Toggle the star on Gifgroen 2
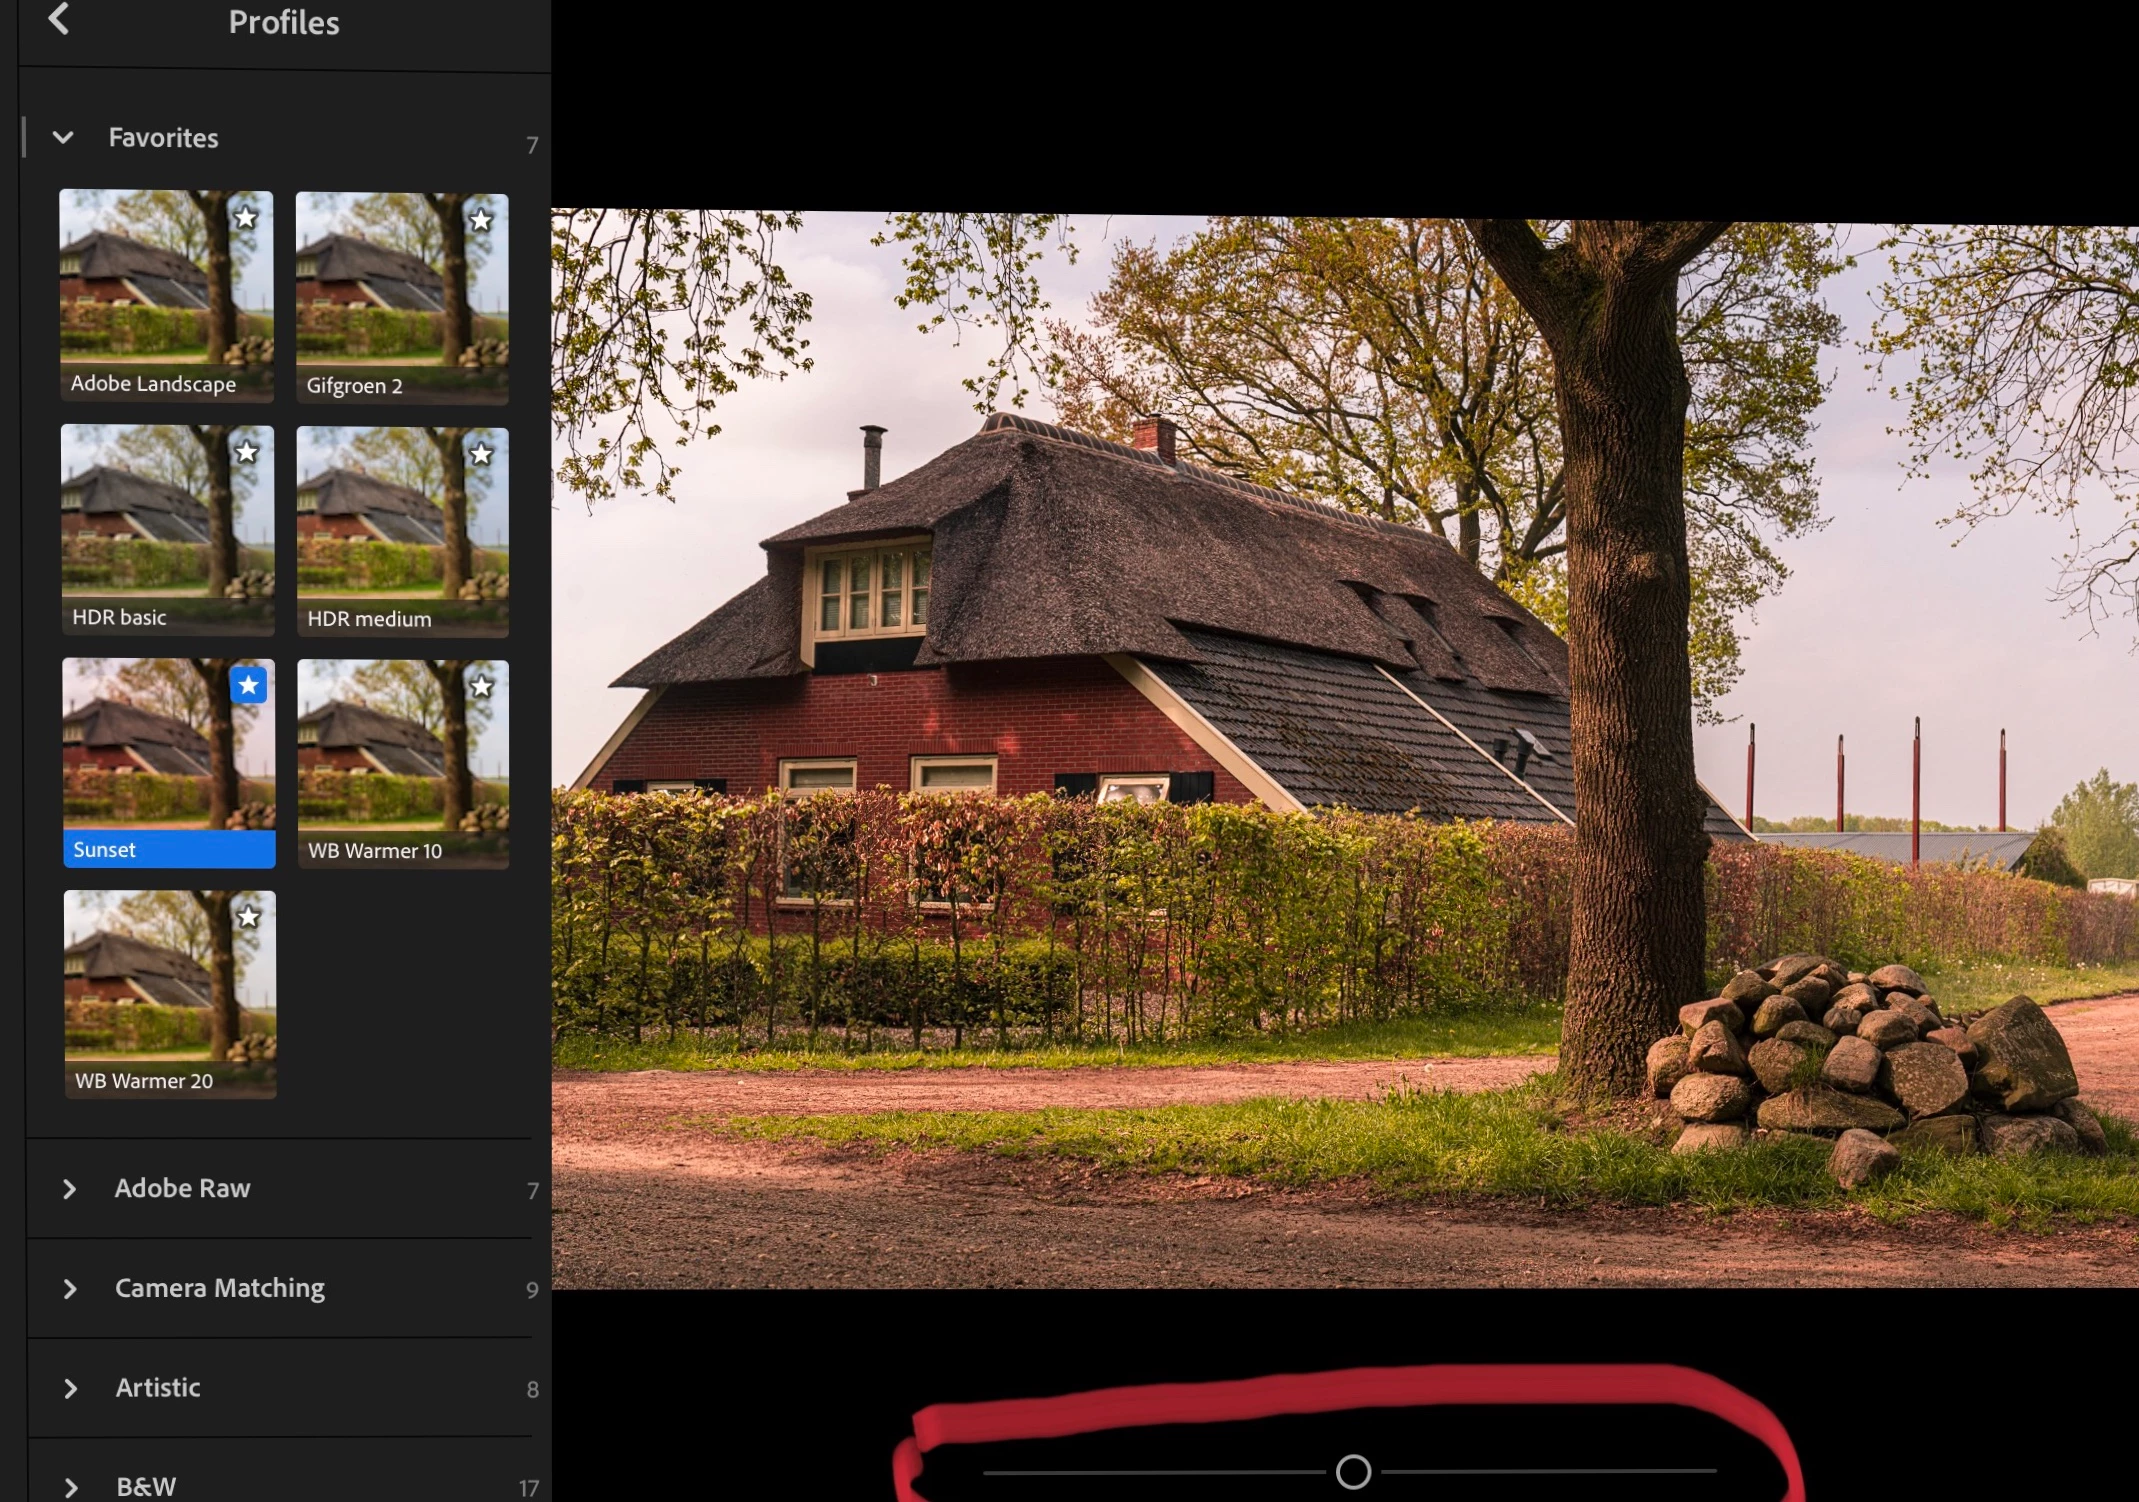The width and height of the screenshot is (2139, 1502). tap(481, 220)
